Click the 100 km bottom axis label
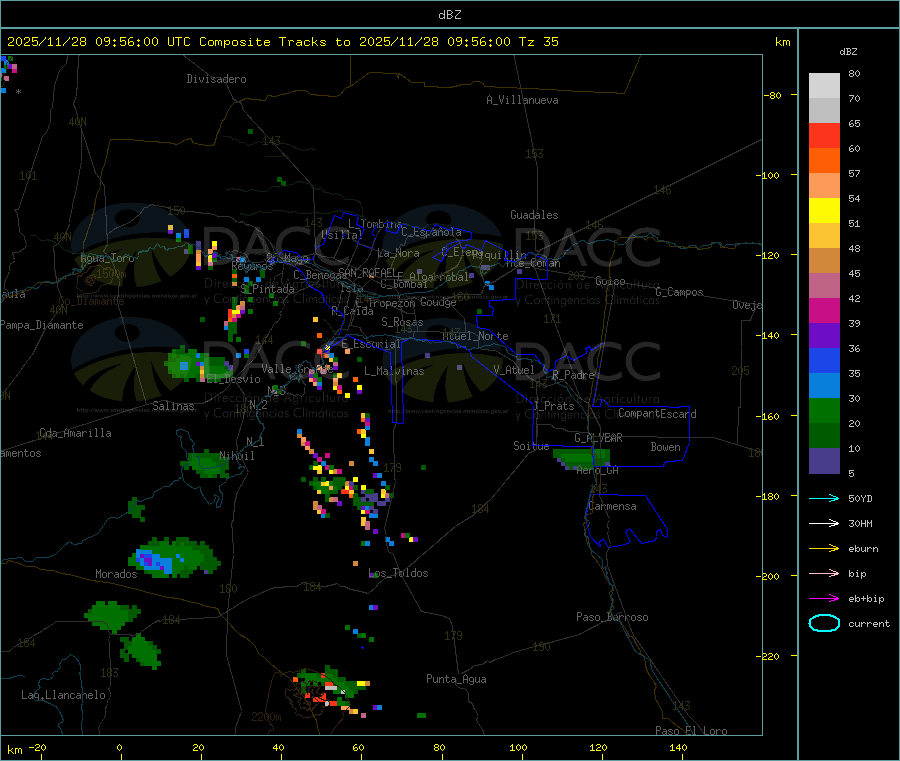Viewport: 900px width, 761px height. (518, 747)
